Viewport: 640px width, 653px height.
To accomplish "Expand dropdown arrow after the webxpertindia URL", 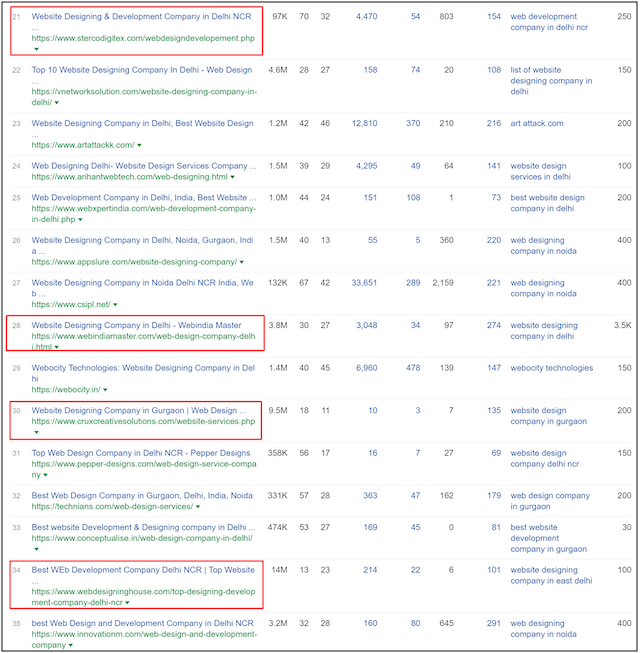I will (x=80, y=219).
